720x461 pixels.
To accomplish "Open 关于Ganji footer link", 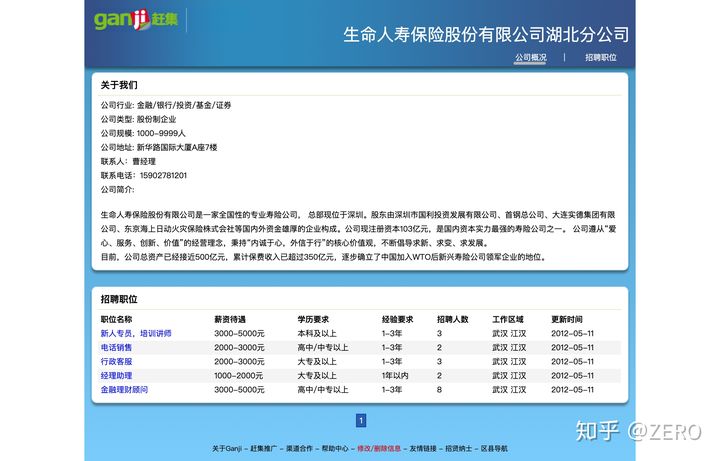I will point(226,448).
